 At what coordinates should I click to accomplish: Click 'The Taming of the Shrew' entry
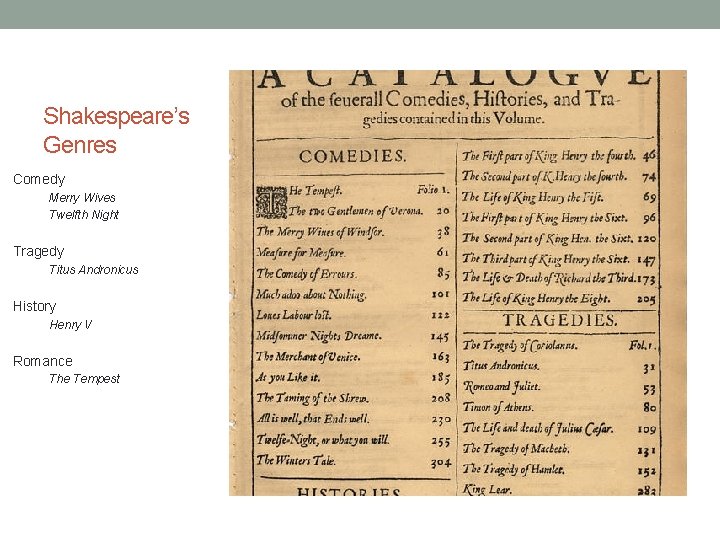312,398
